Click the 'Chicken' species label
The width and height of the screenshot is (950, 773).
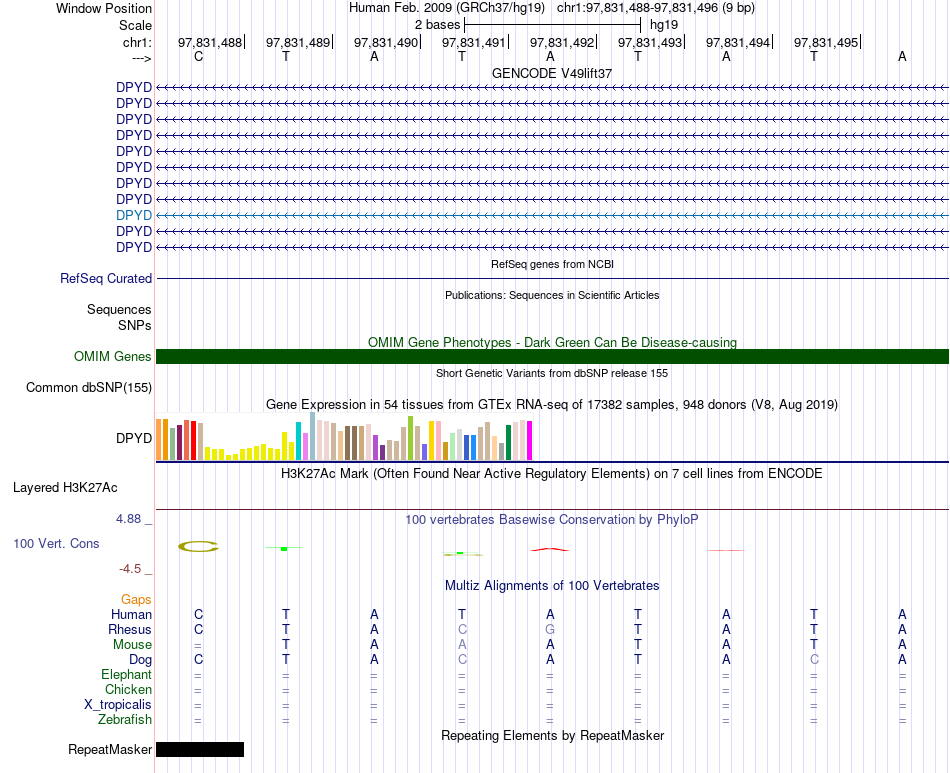coord(128,689)
